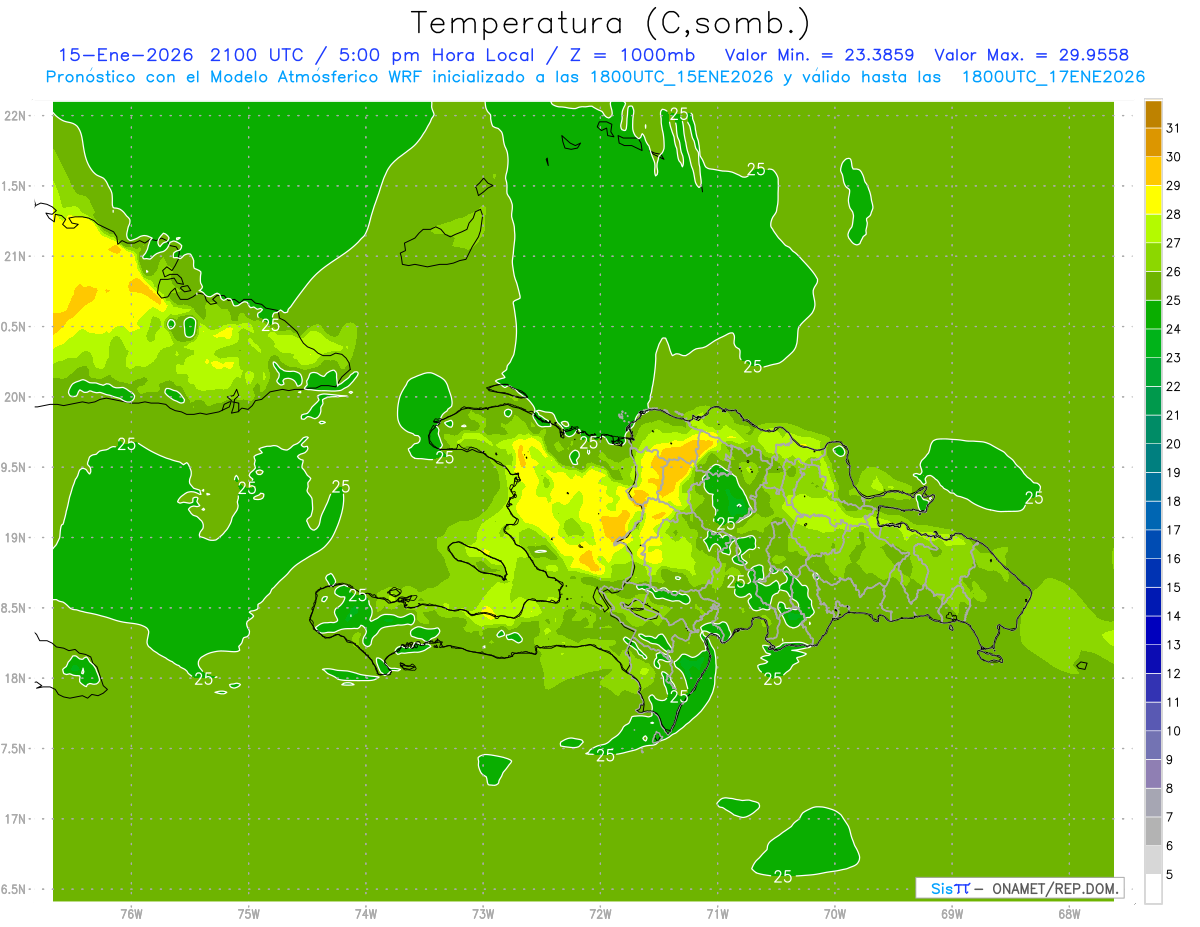This screenshot has height=927, width=1200.
Task: Click the number 28 on the color scale
Action: click(1173, 214)
